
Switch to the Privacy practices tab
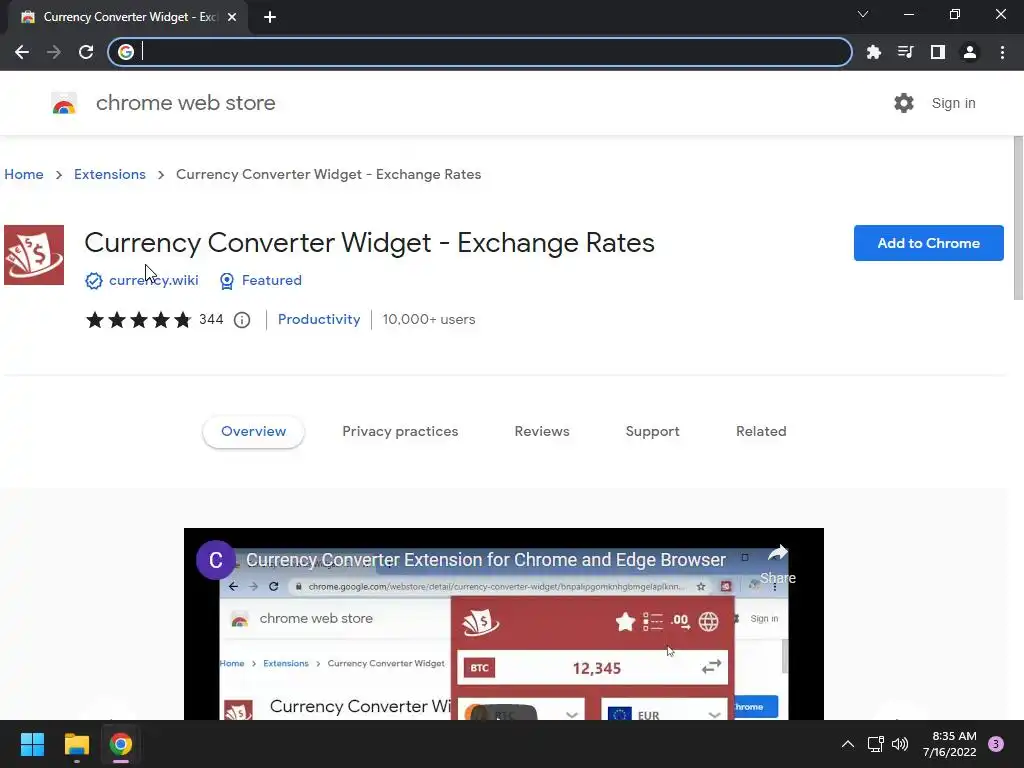pos(400,432)
